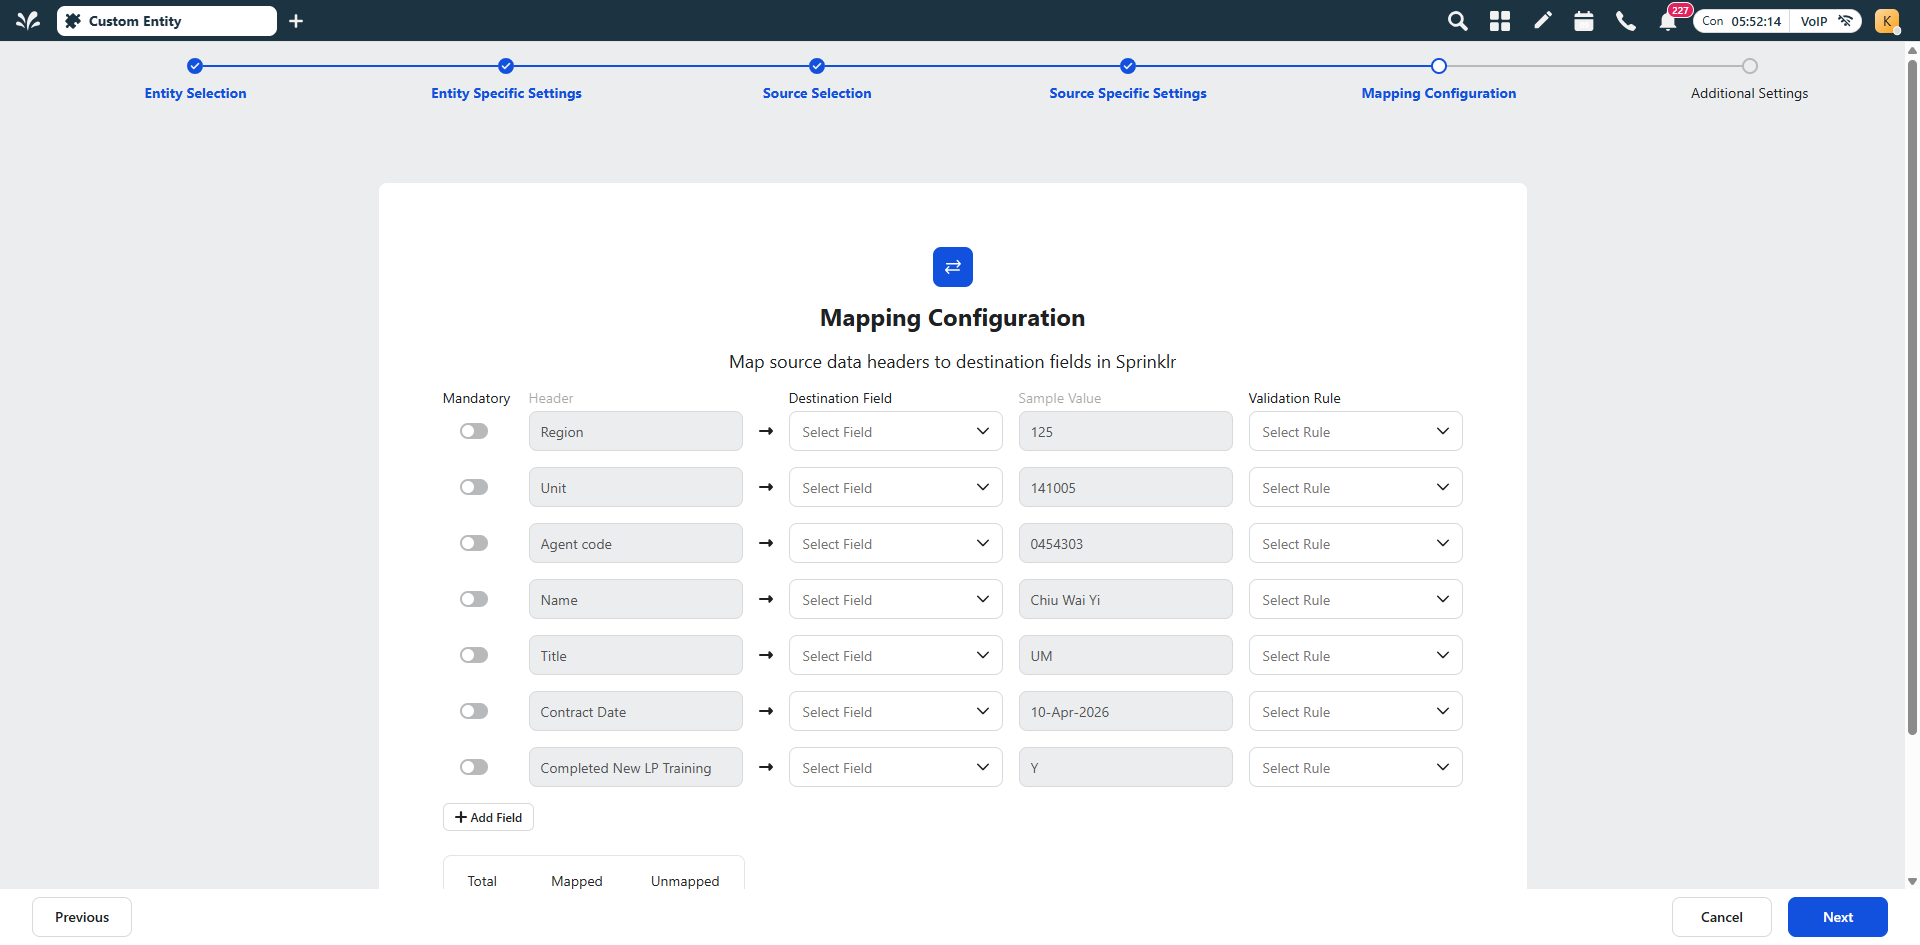Jump to Source Selection step
Image resolution: width=1920 pixels, height=945 pixels.
coord(817,93)
